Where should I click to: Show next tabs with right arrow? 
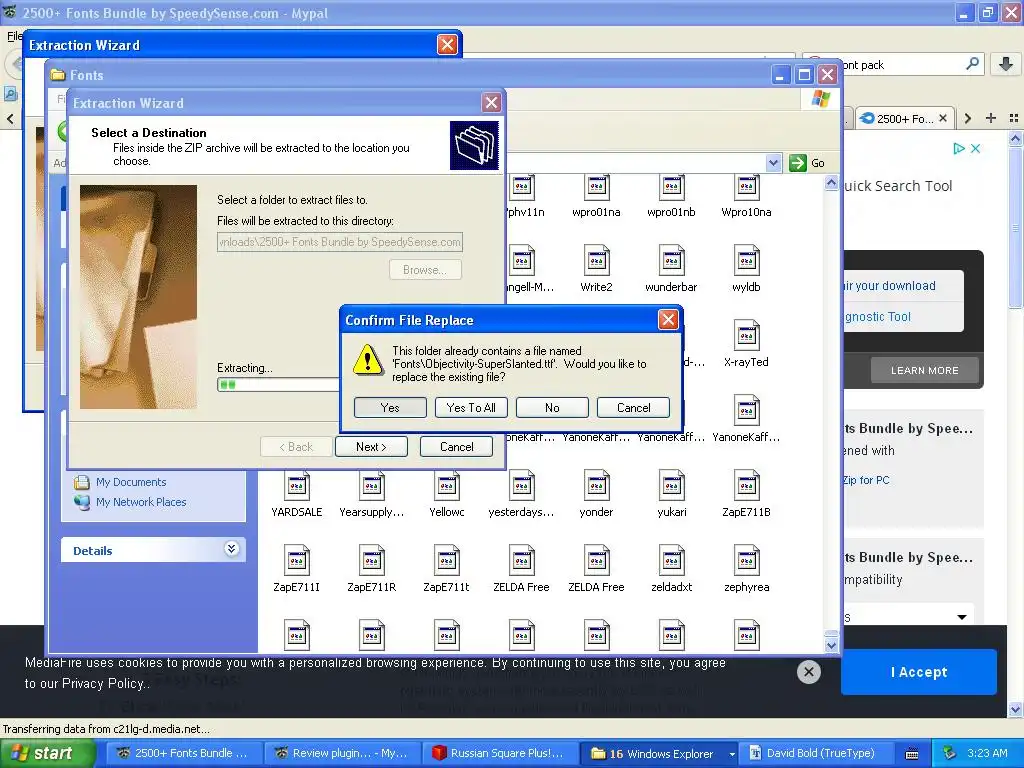point(968,118)
